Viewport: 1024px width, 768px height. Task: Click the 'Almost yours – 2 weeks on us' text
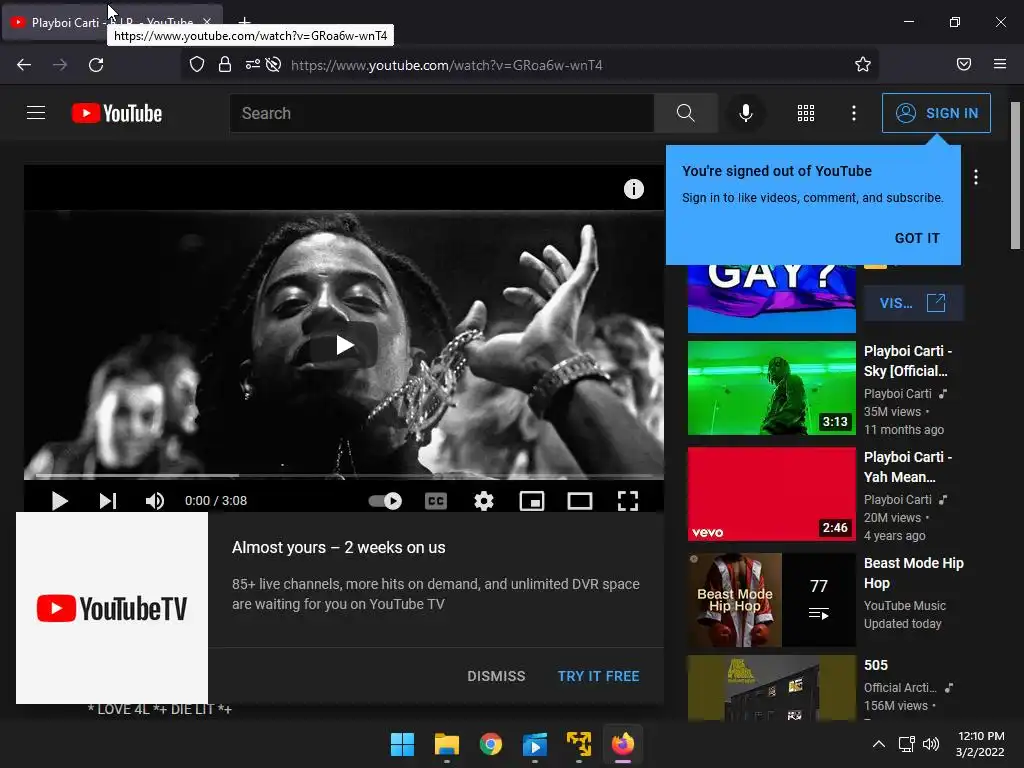(338, 547)
